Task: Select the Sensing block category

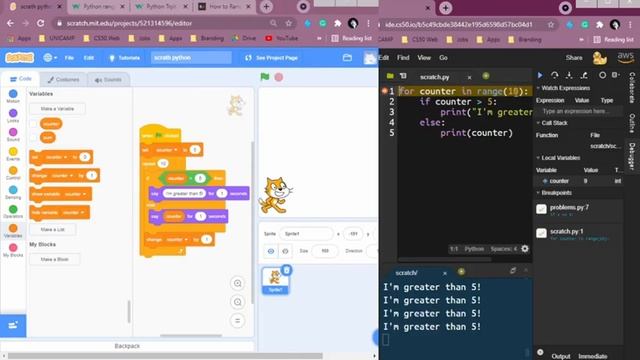Action: (x=13, y=192)
